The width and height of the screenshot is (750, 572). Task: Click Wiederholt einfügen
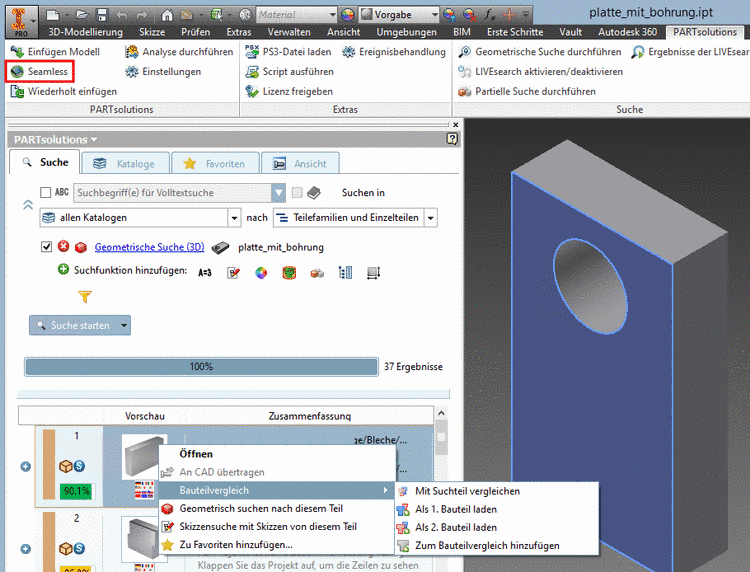coord(64,91)
